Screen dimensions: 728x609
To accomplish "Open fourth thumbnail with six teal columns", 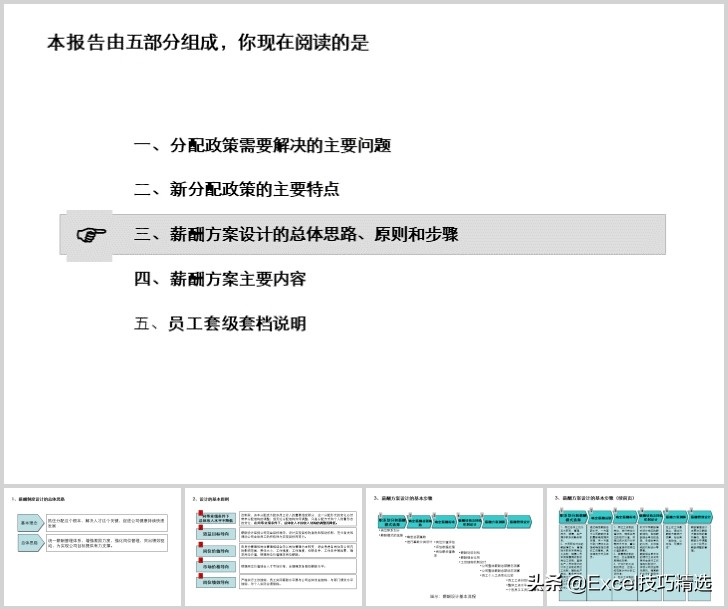I will (x=635, y=546).
